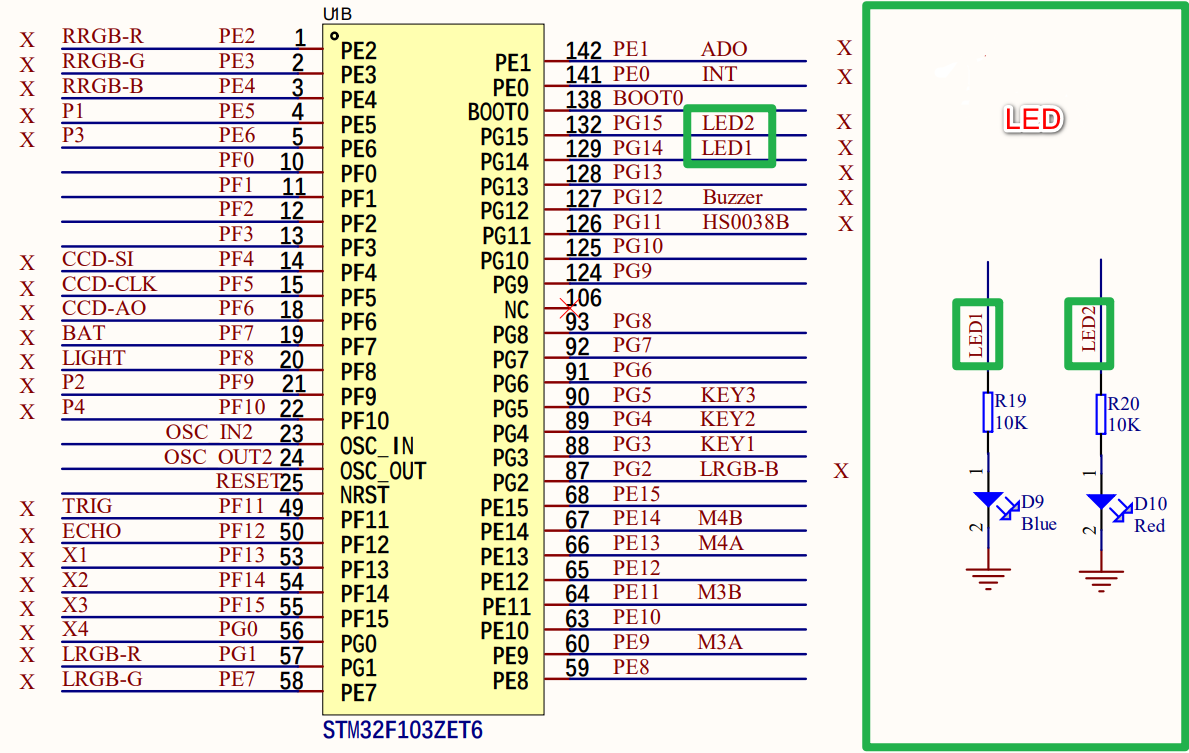This screenshot has width=1189, height=753.
Task: Select the M3B net label
Action: pyautogui.click(x=720, y=592)
